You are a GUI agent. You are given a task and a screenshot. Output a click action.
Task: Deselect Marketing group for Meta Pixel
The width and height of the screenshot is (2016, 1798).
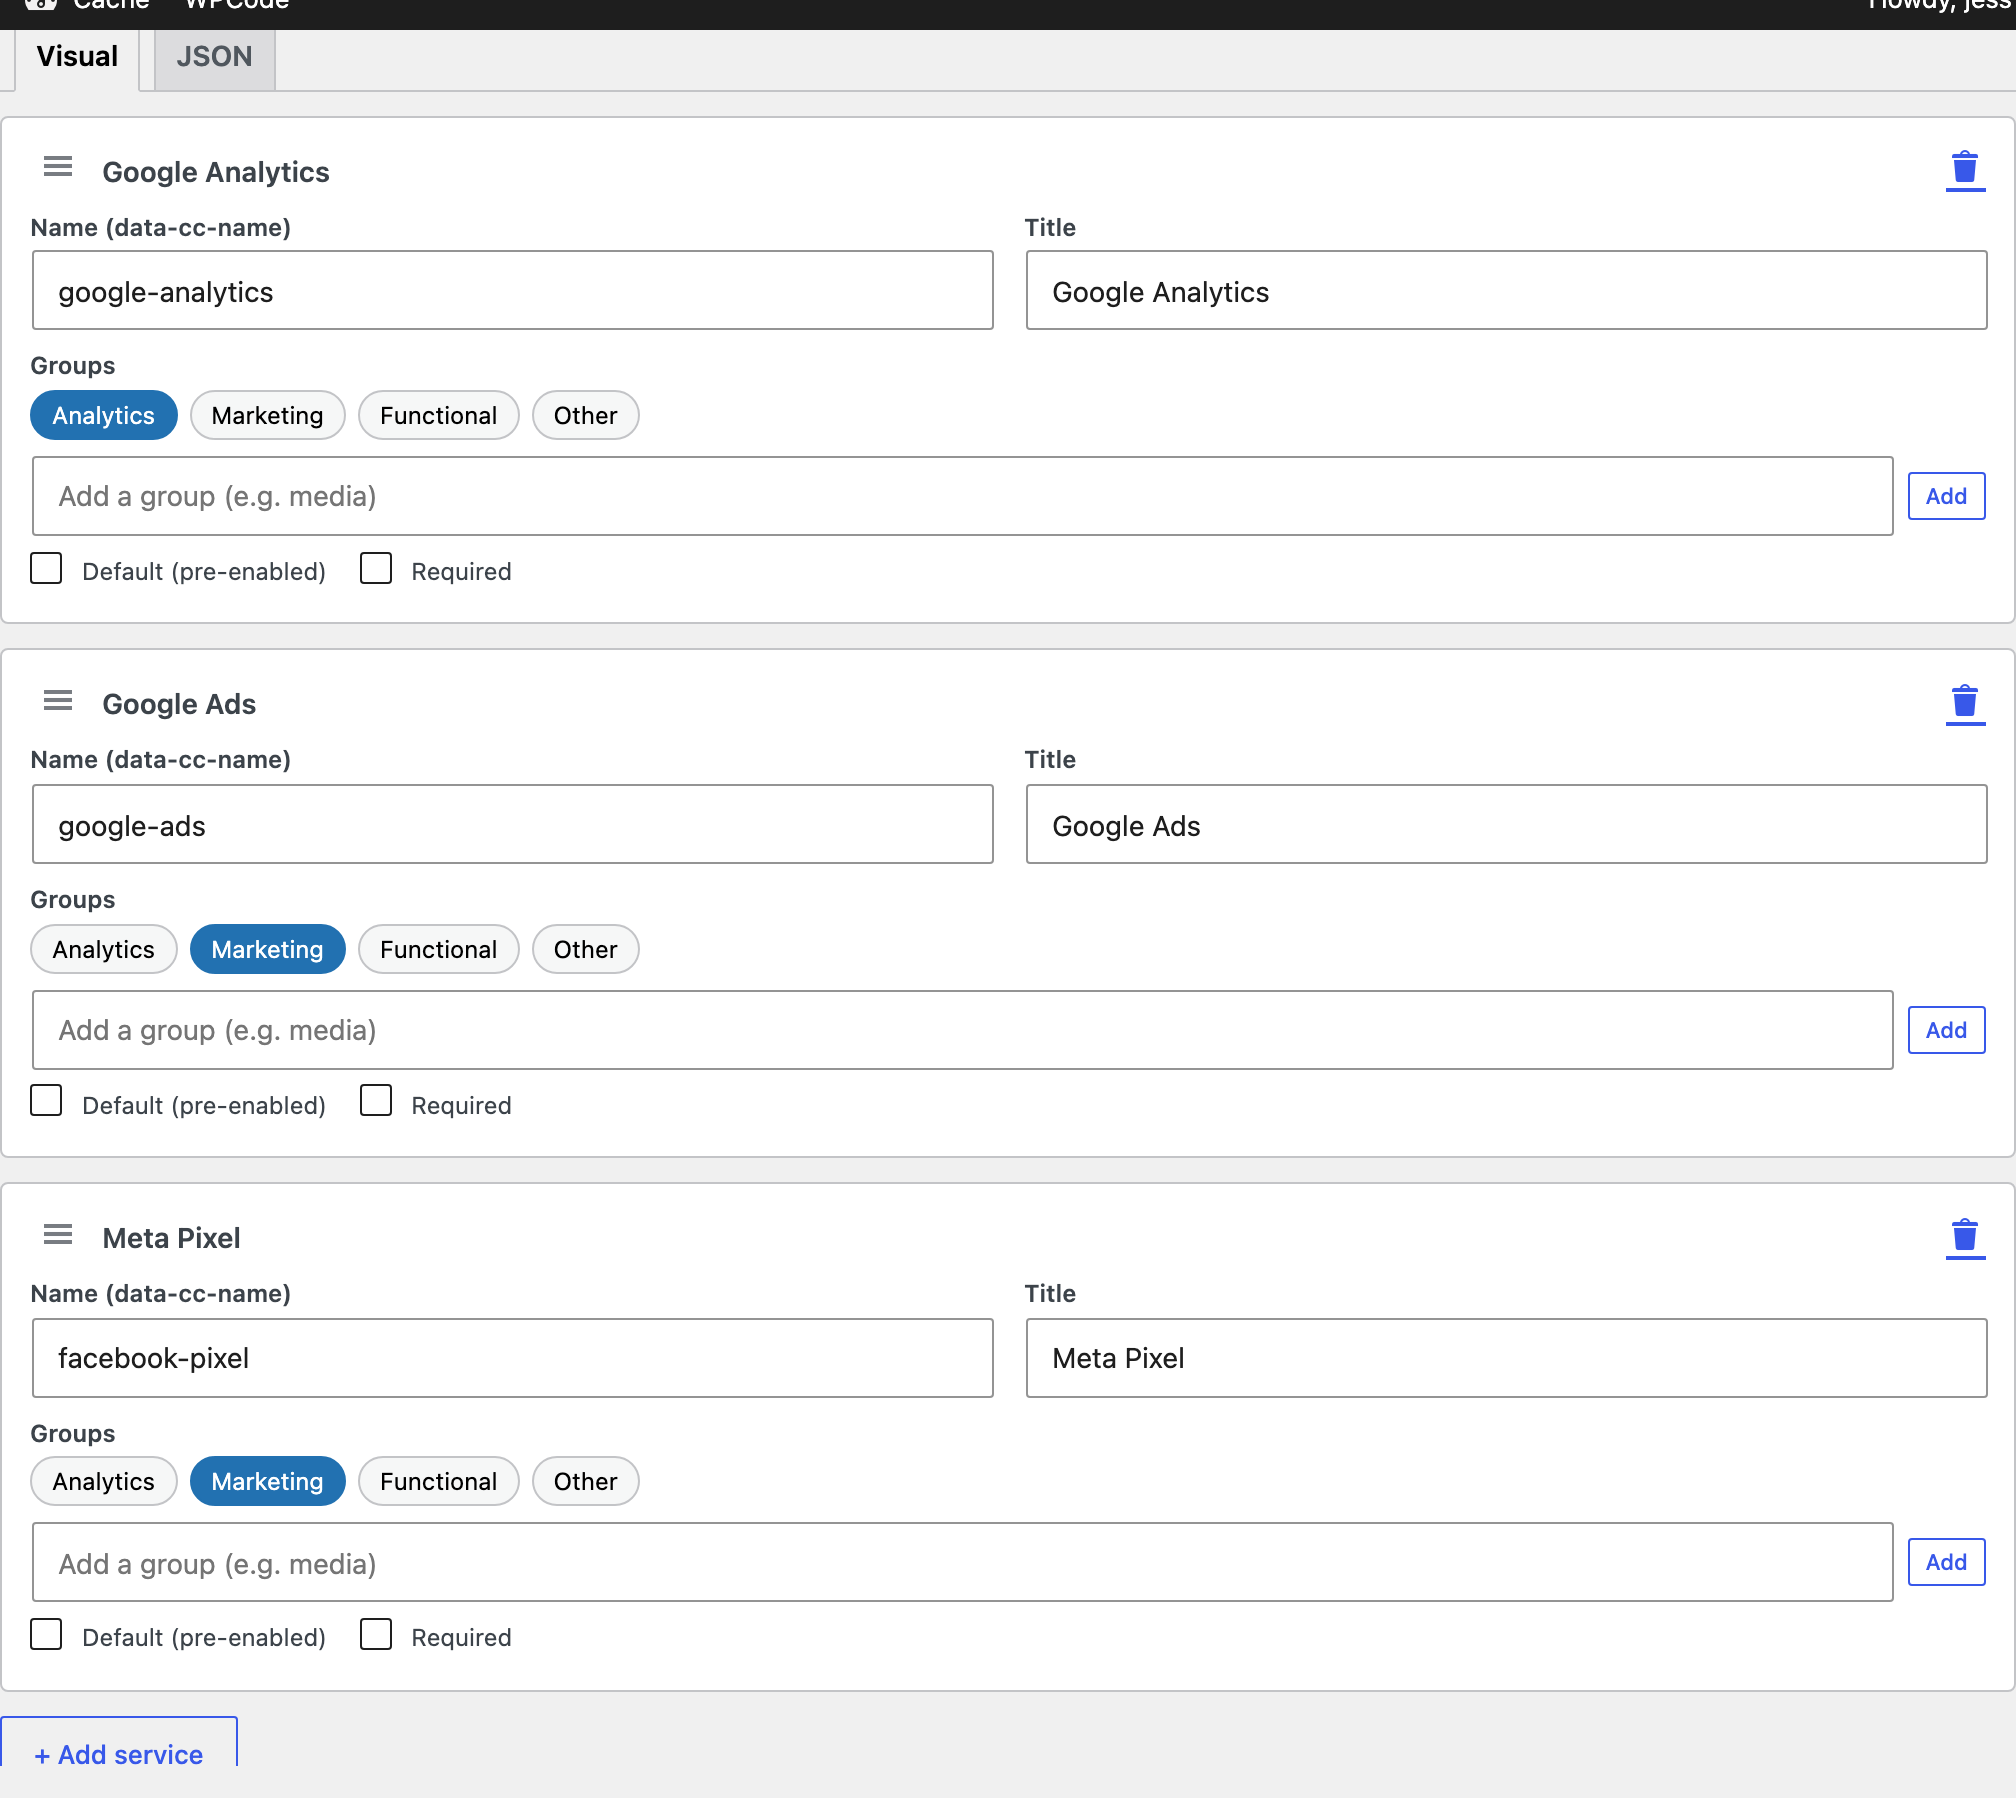267,1482
